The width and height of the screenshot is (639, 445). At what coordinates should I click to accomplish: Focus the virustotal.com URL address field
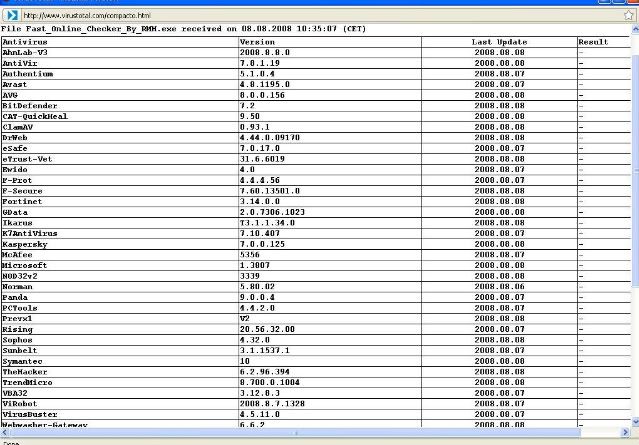pos(322,15)
